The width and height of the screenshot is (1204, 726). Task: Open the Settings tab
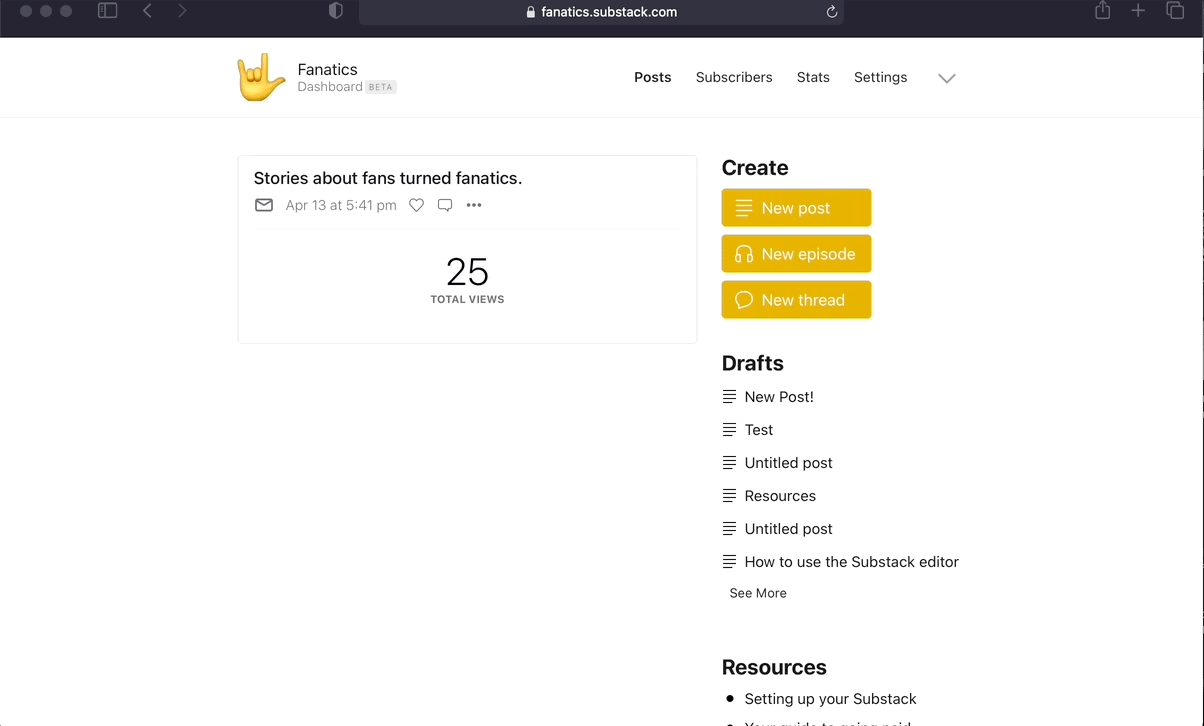click(x=881, y=77)
